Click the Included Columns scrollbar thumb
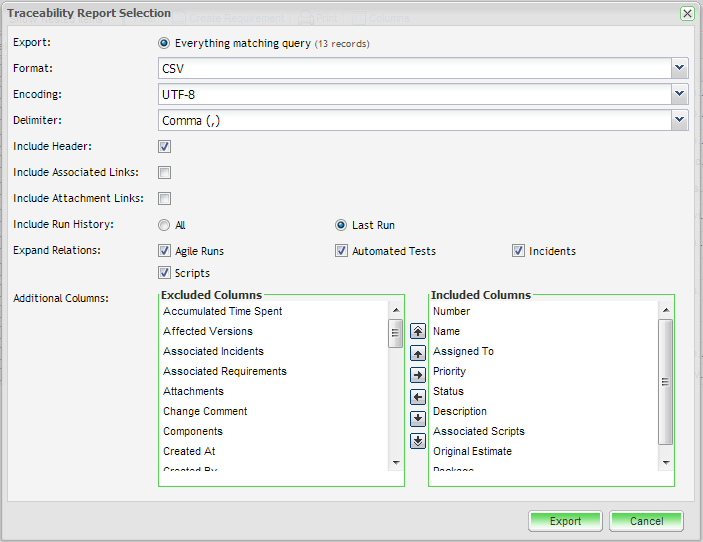This screenshot has width=703, height=542. [666, 381]
